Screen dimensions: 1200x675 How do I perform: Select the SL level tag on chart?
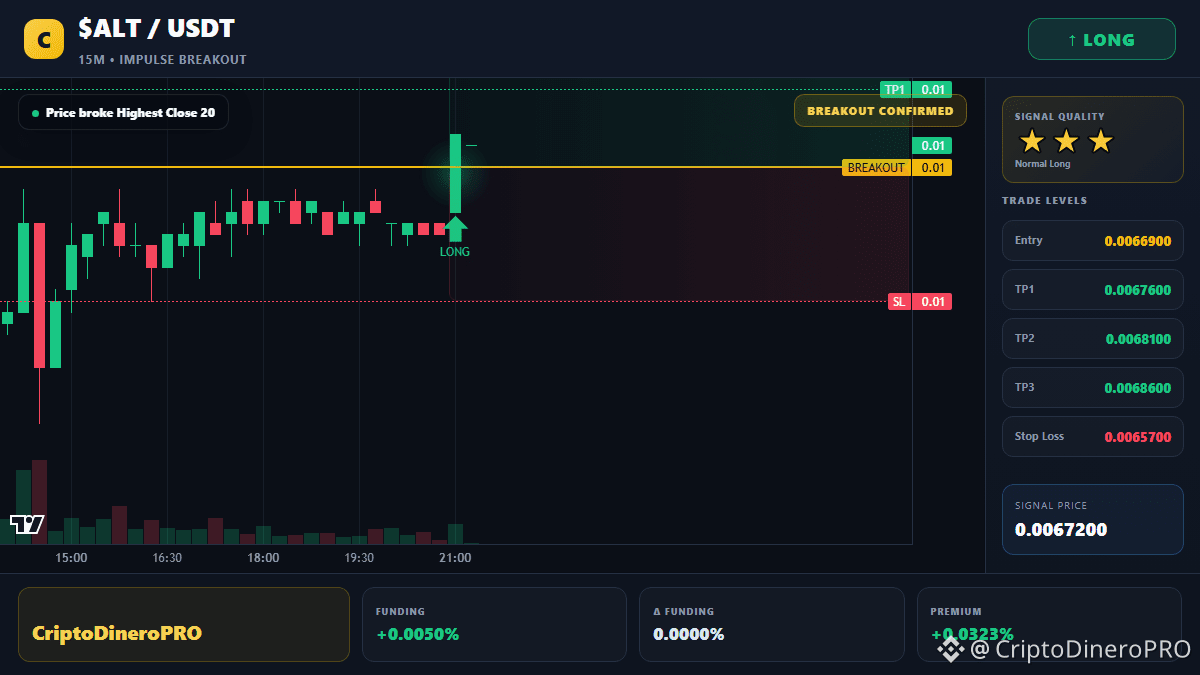[920, 301]
